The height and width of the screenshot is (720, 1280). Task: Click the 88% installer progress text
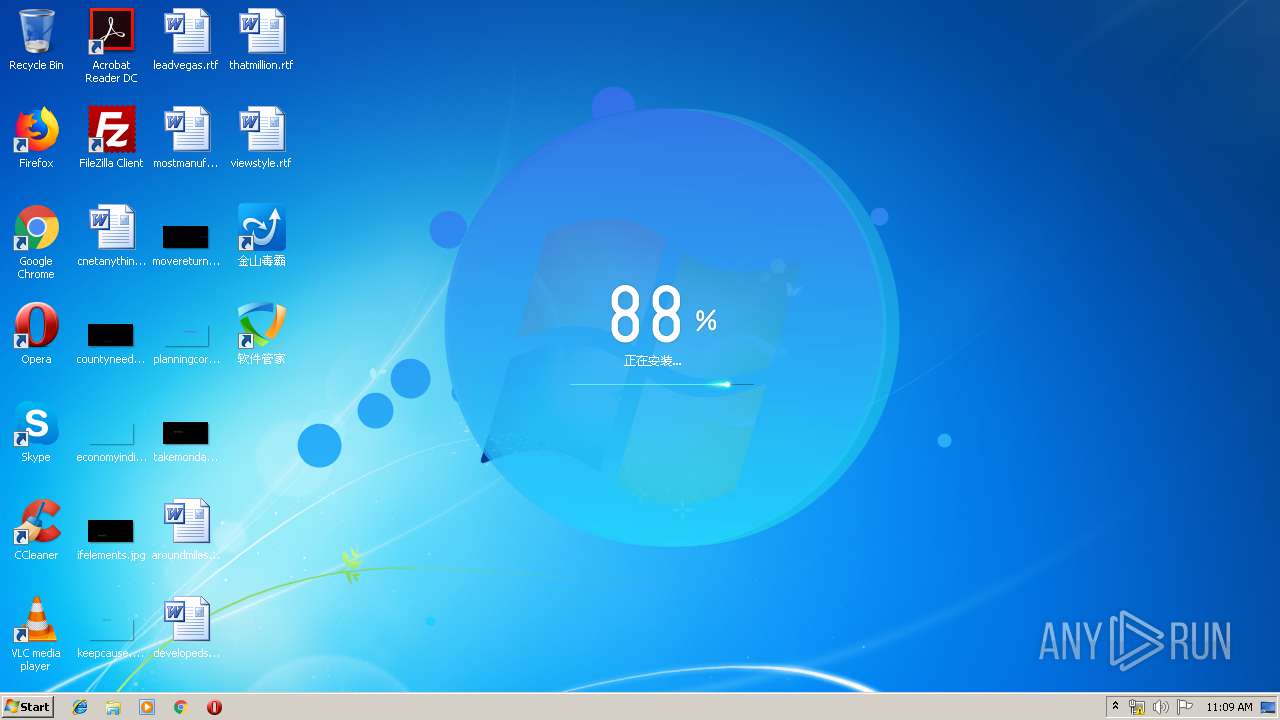[662, 314]
